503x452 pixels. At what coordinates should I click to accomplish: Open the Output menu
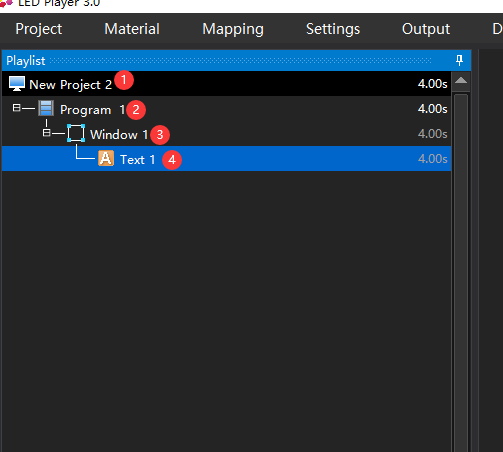(x=426, y=29)
